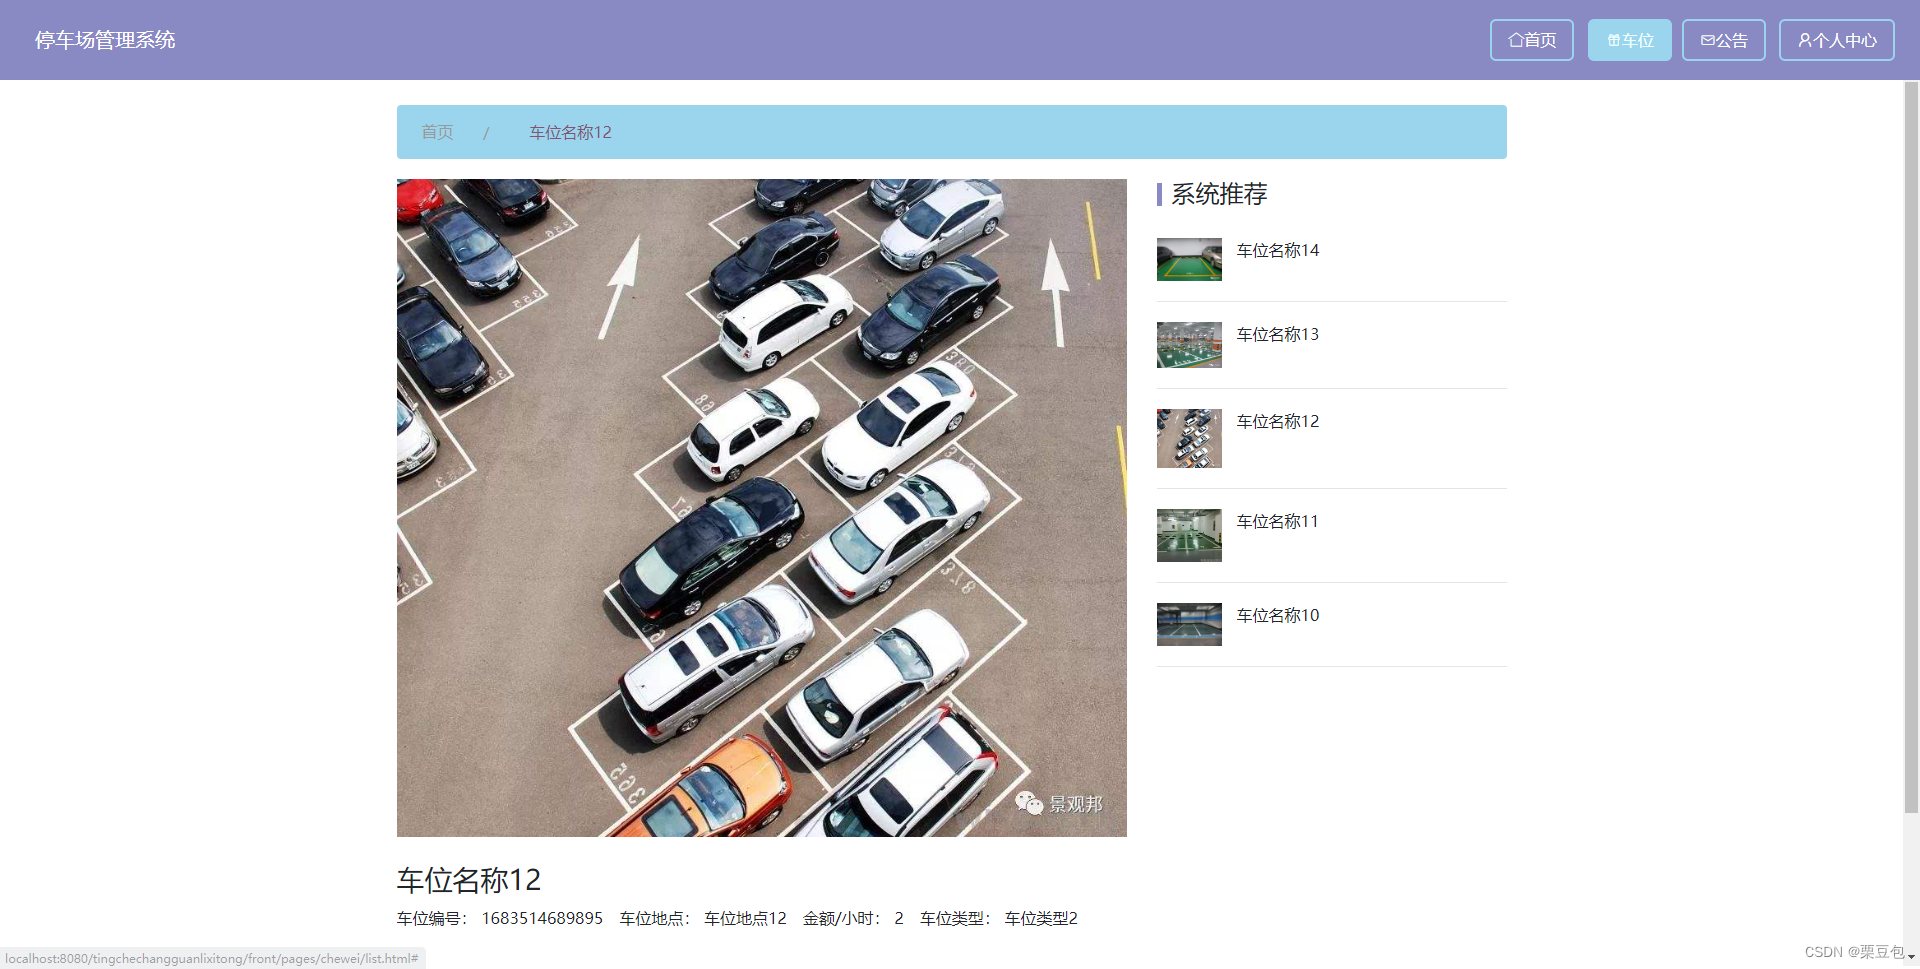
Task: Select recommended link 车位名称10
Action: tap(1277, 615)
